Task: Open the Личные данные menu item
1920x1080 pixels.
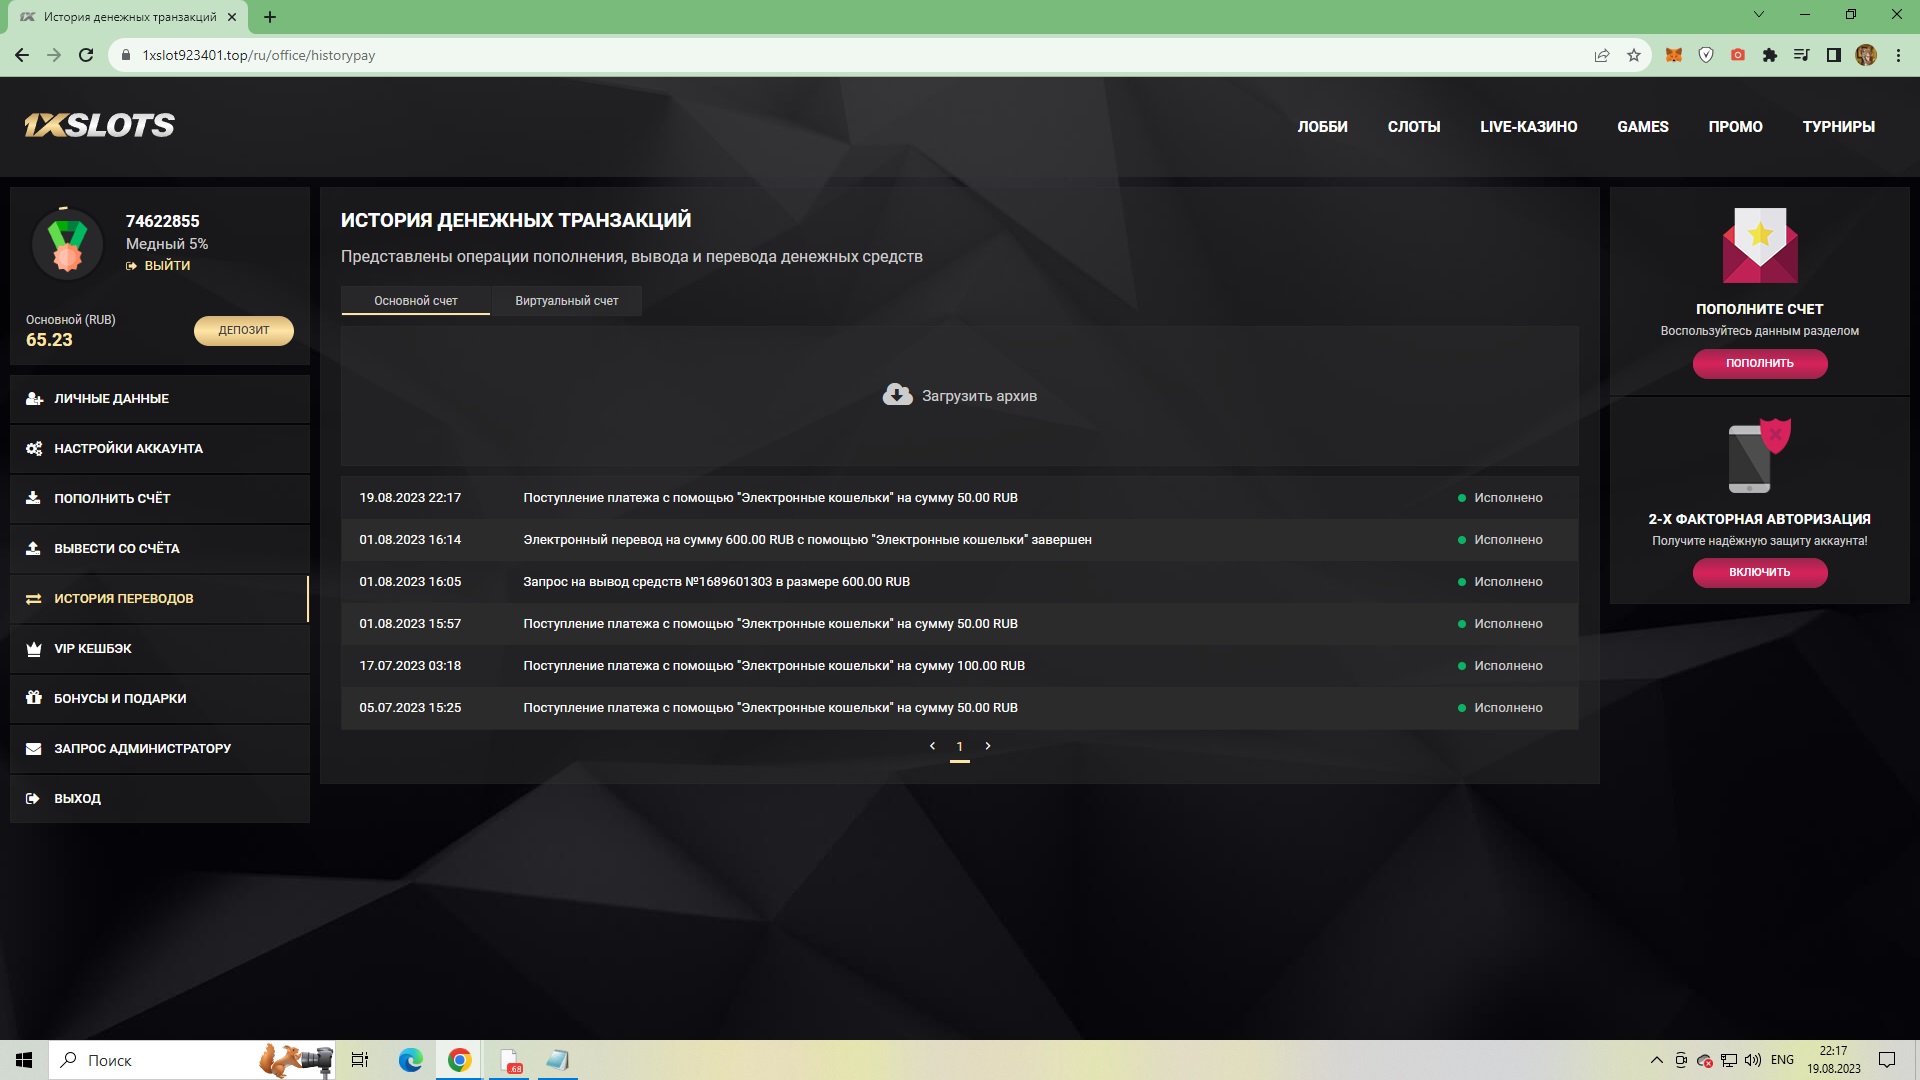Action: coord(111,399)
